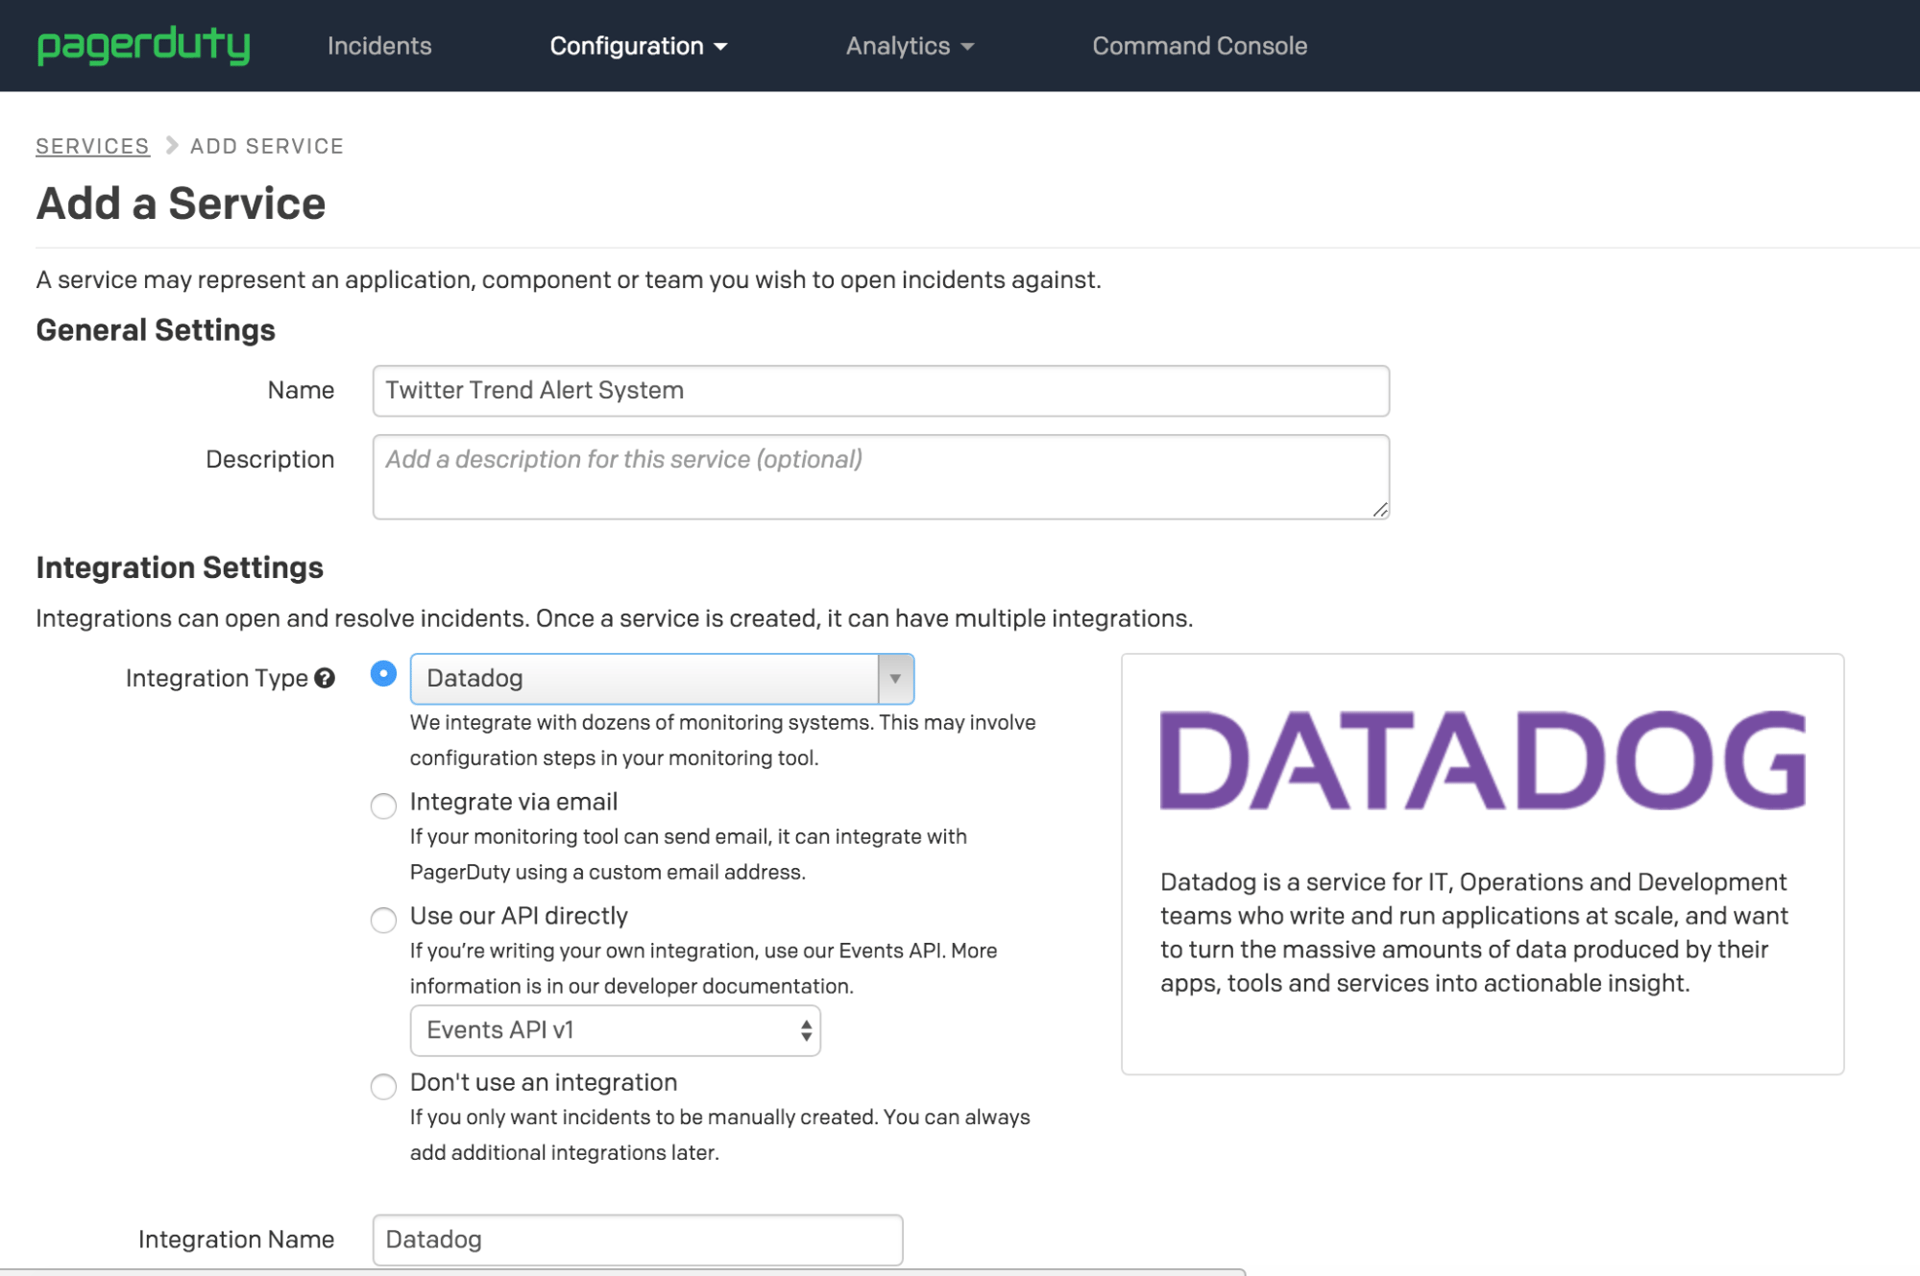Expand the Events API v1 selector
Viewport: 1920px width, 1276px height.
pyautogui.click(x=614, y=1031)
